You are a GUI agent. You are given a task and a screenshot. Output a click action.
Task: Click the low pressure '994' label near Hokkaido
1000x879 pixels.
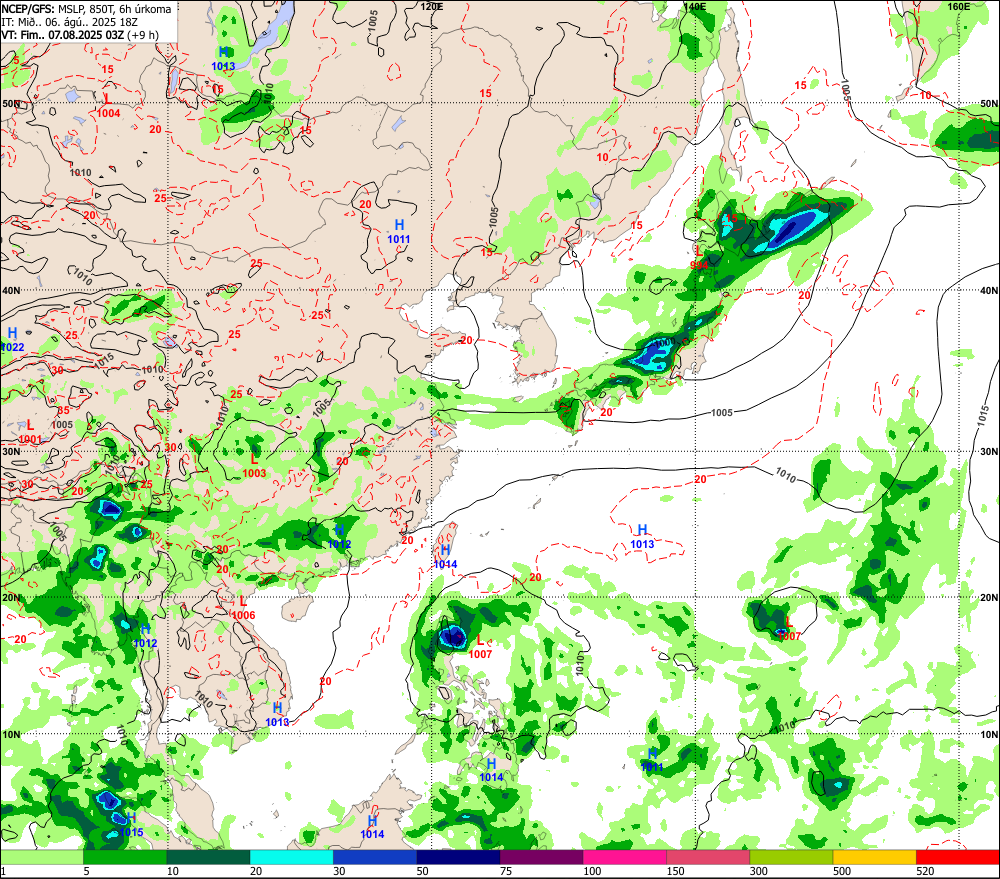coord(699,265)
